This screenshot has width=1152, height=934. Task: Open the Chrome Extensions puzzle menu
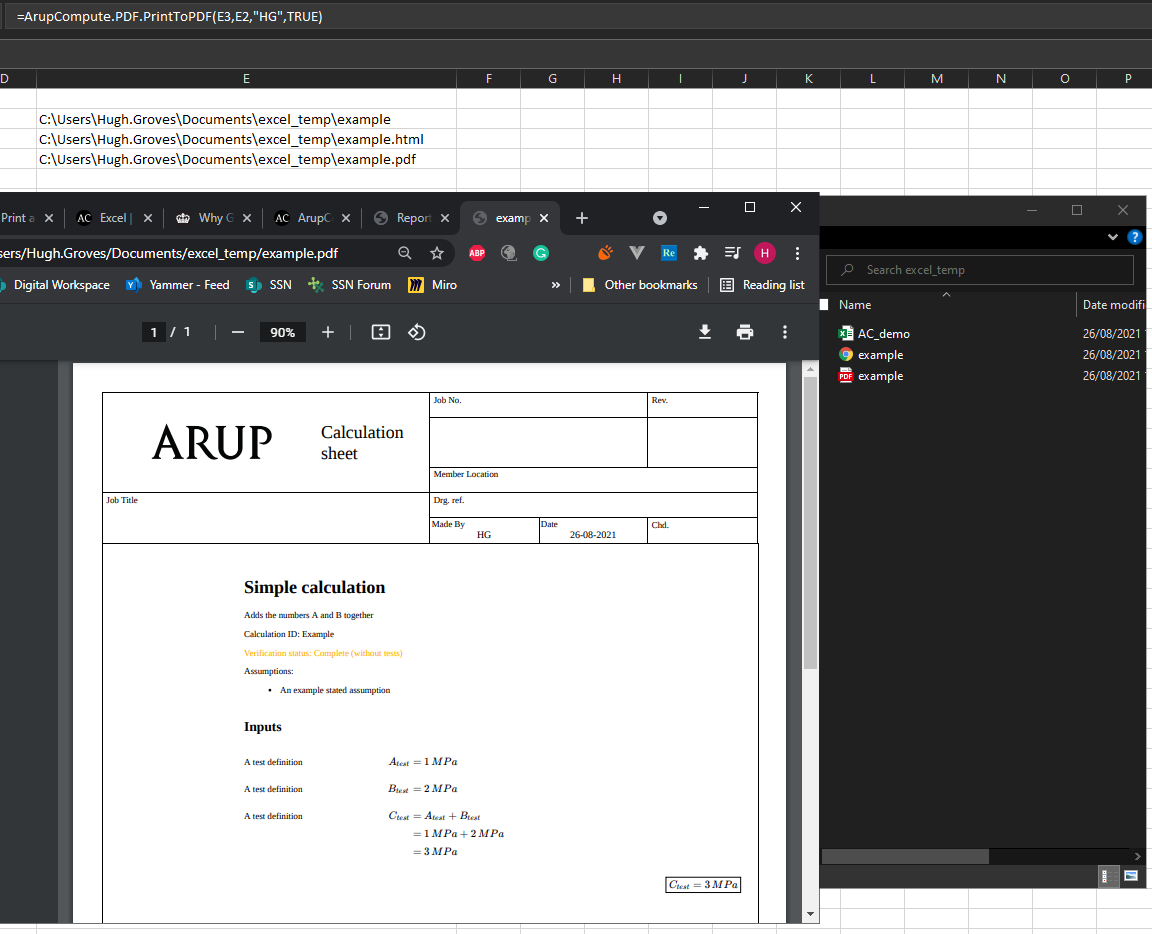point(701,254)
